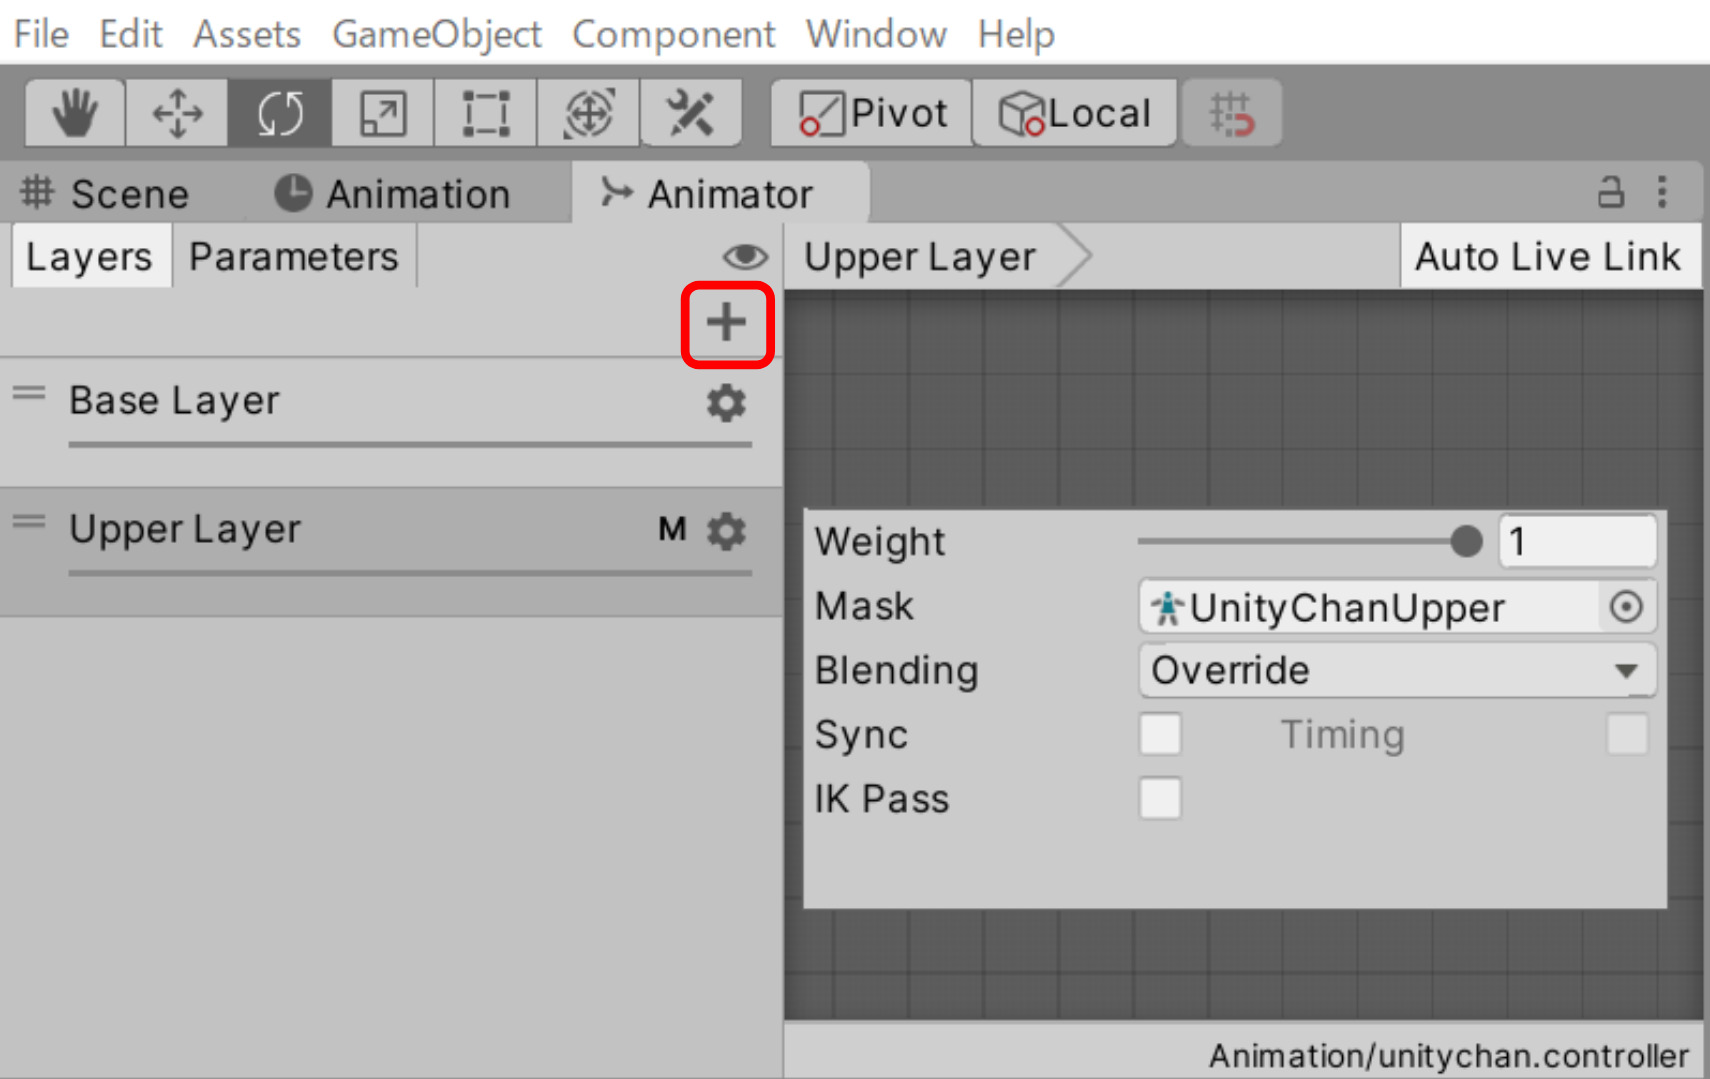Open the custom editor tools icon
Viewport: 1710px width, 1079px height.
(691, 113)
